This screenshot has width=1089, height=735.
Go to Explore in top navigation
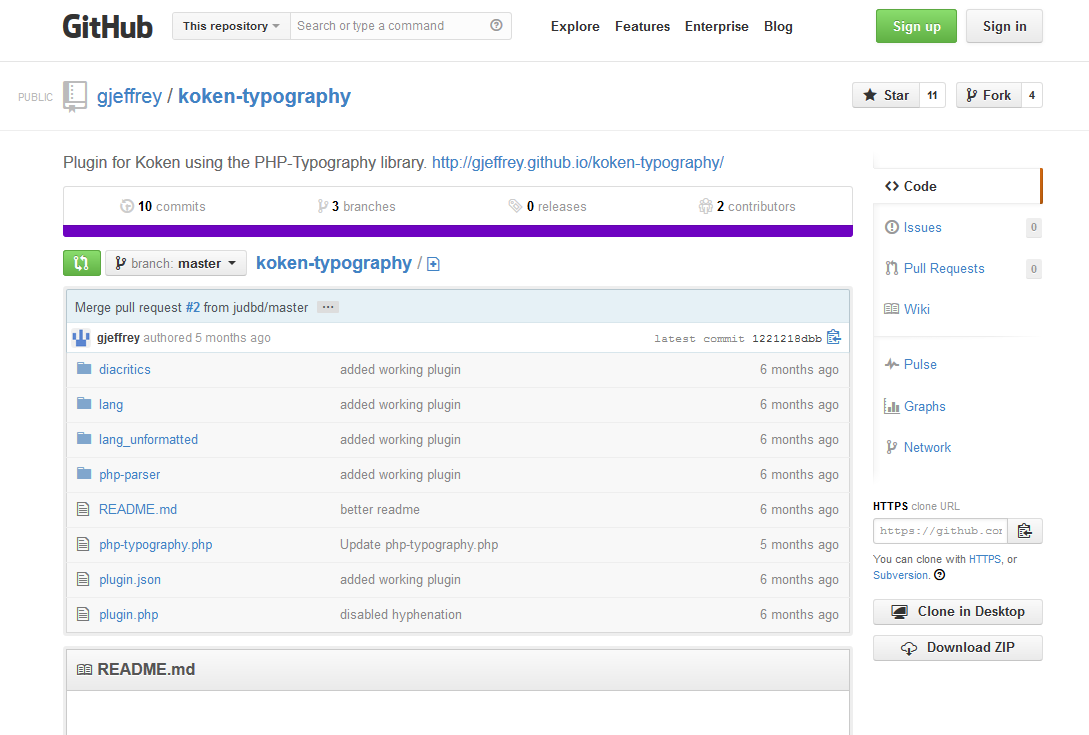575,26
